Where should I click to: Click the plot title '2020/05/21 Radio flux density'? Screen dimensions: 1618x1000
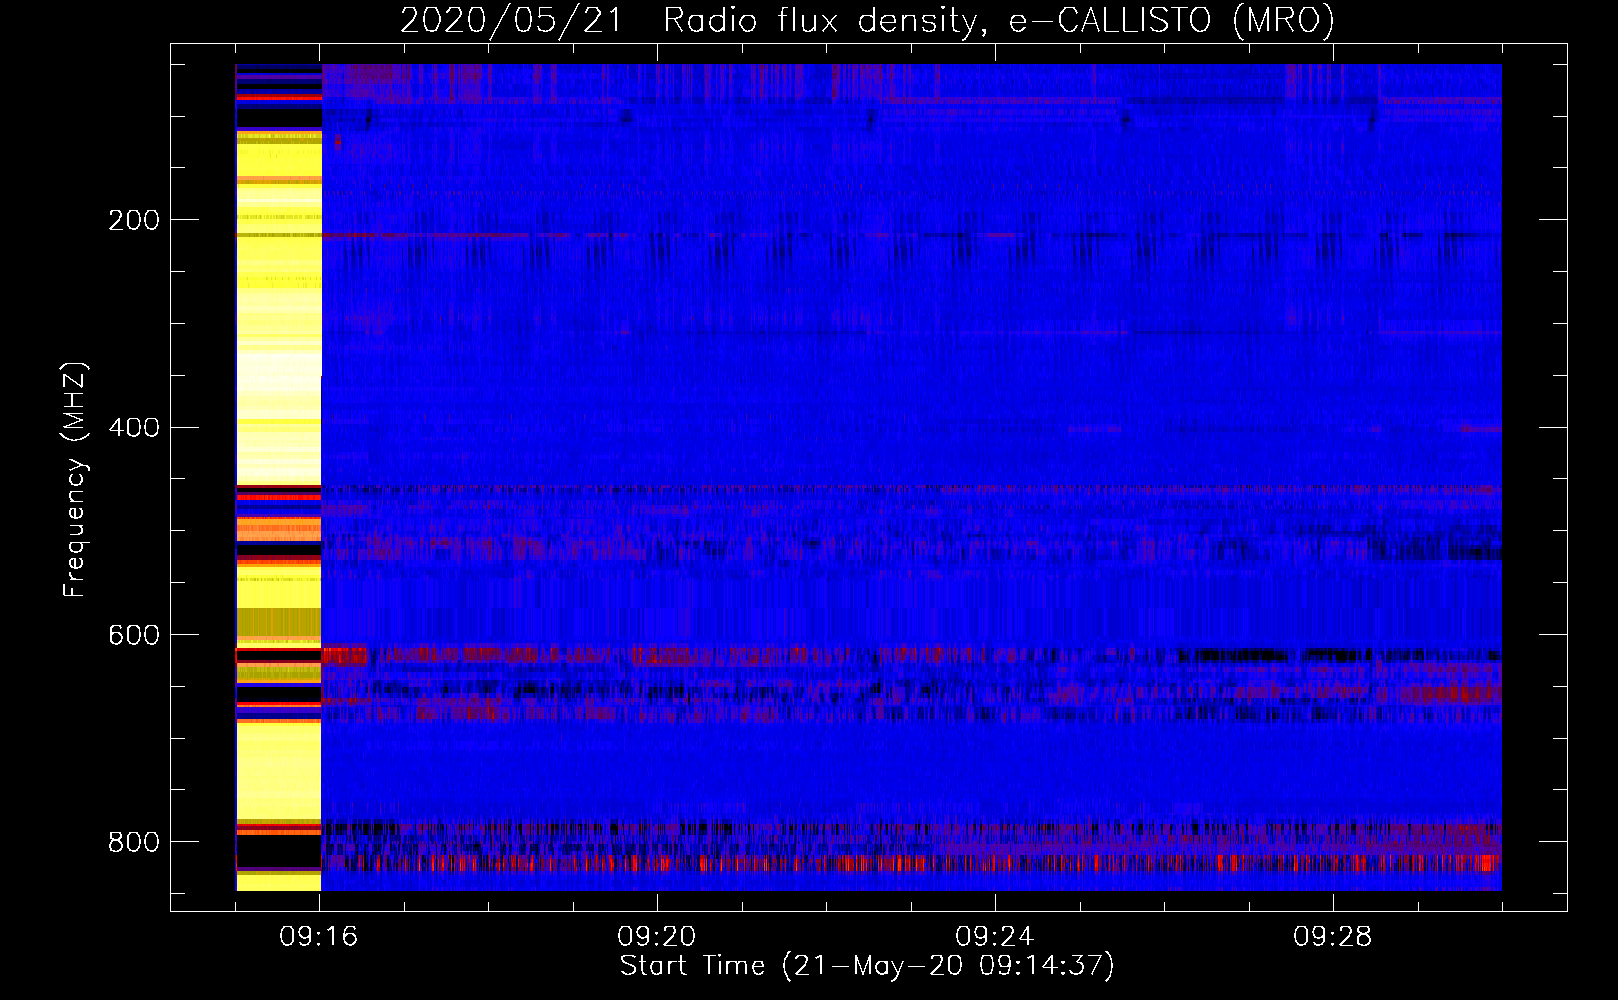867,20
